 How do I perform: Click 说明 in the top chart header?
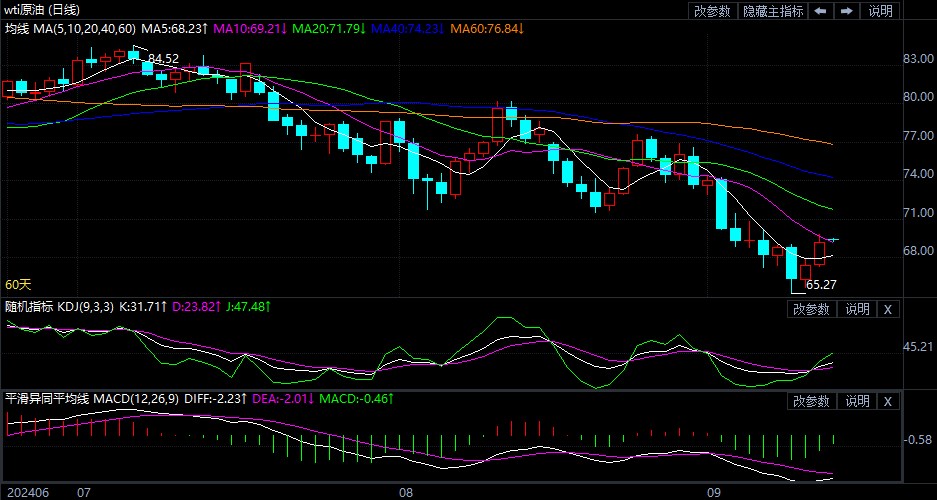point(880,11)
